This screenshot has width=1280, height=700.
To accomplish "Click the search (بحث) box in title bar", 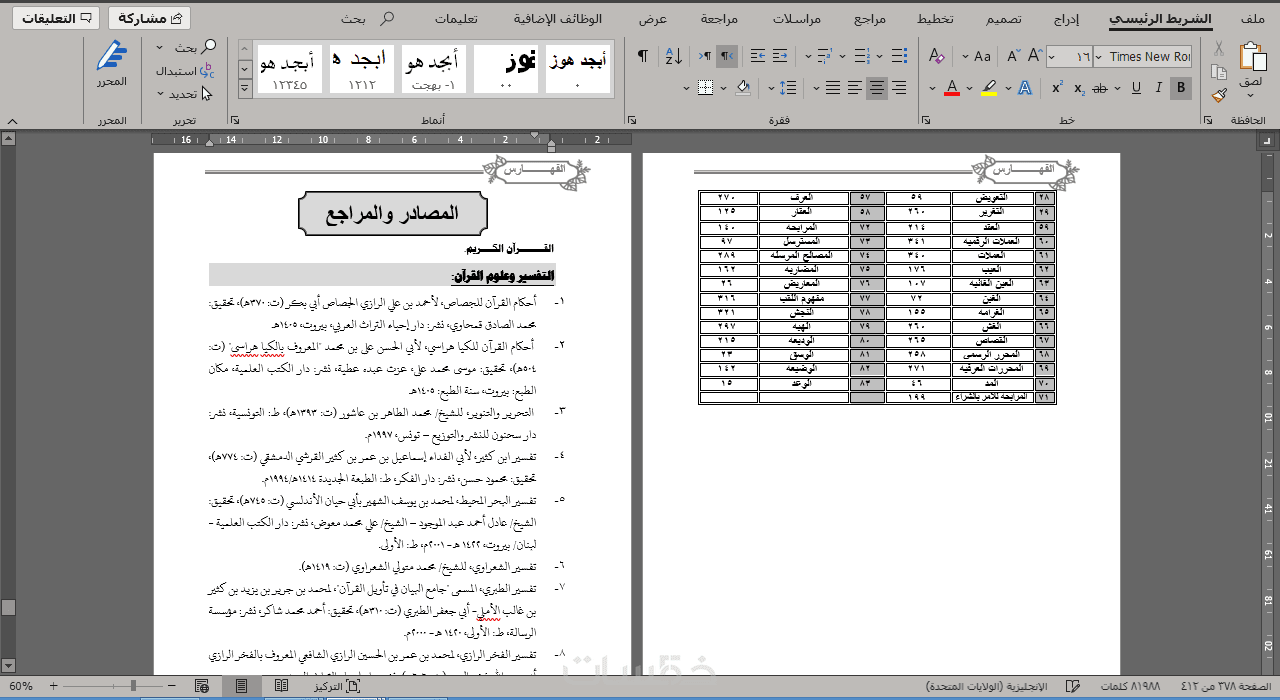I will tap(367, 19).
